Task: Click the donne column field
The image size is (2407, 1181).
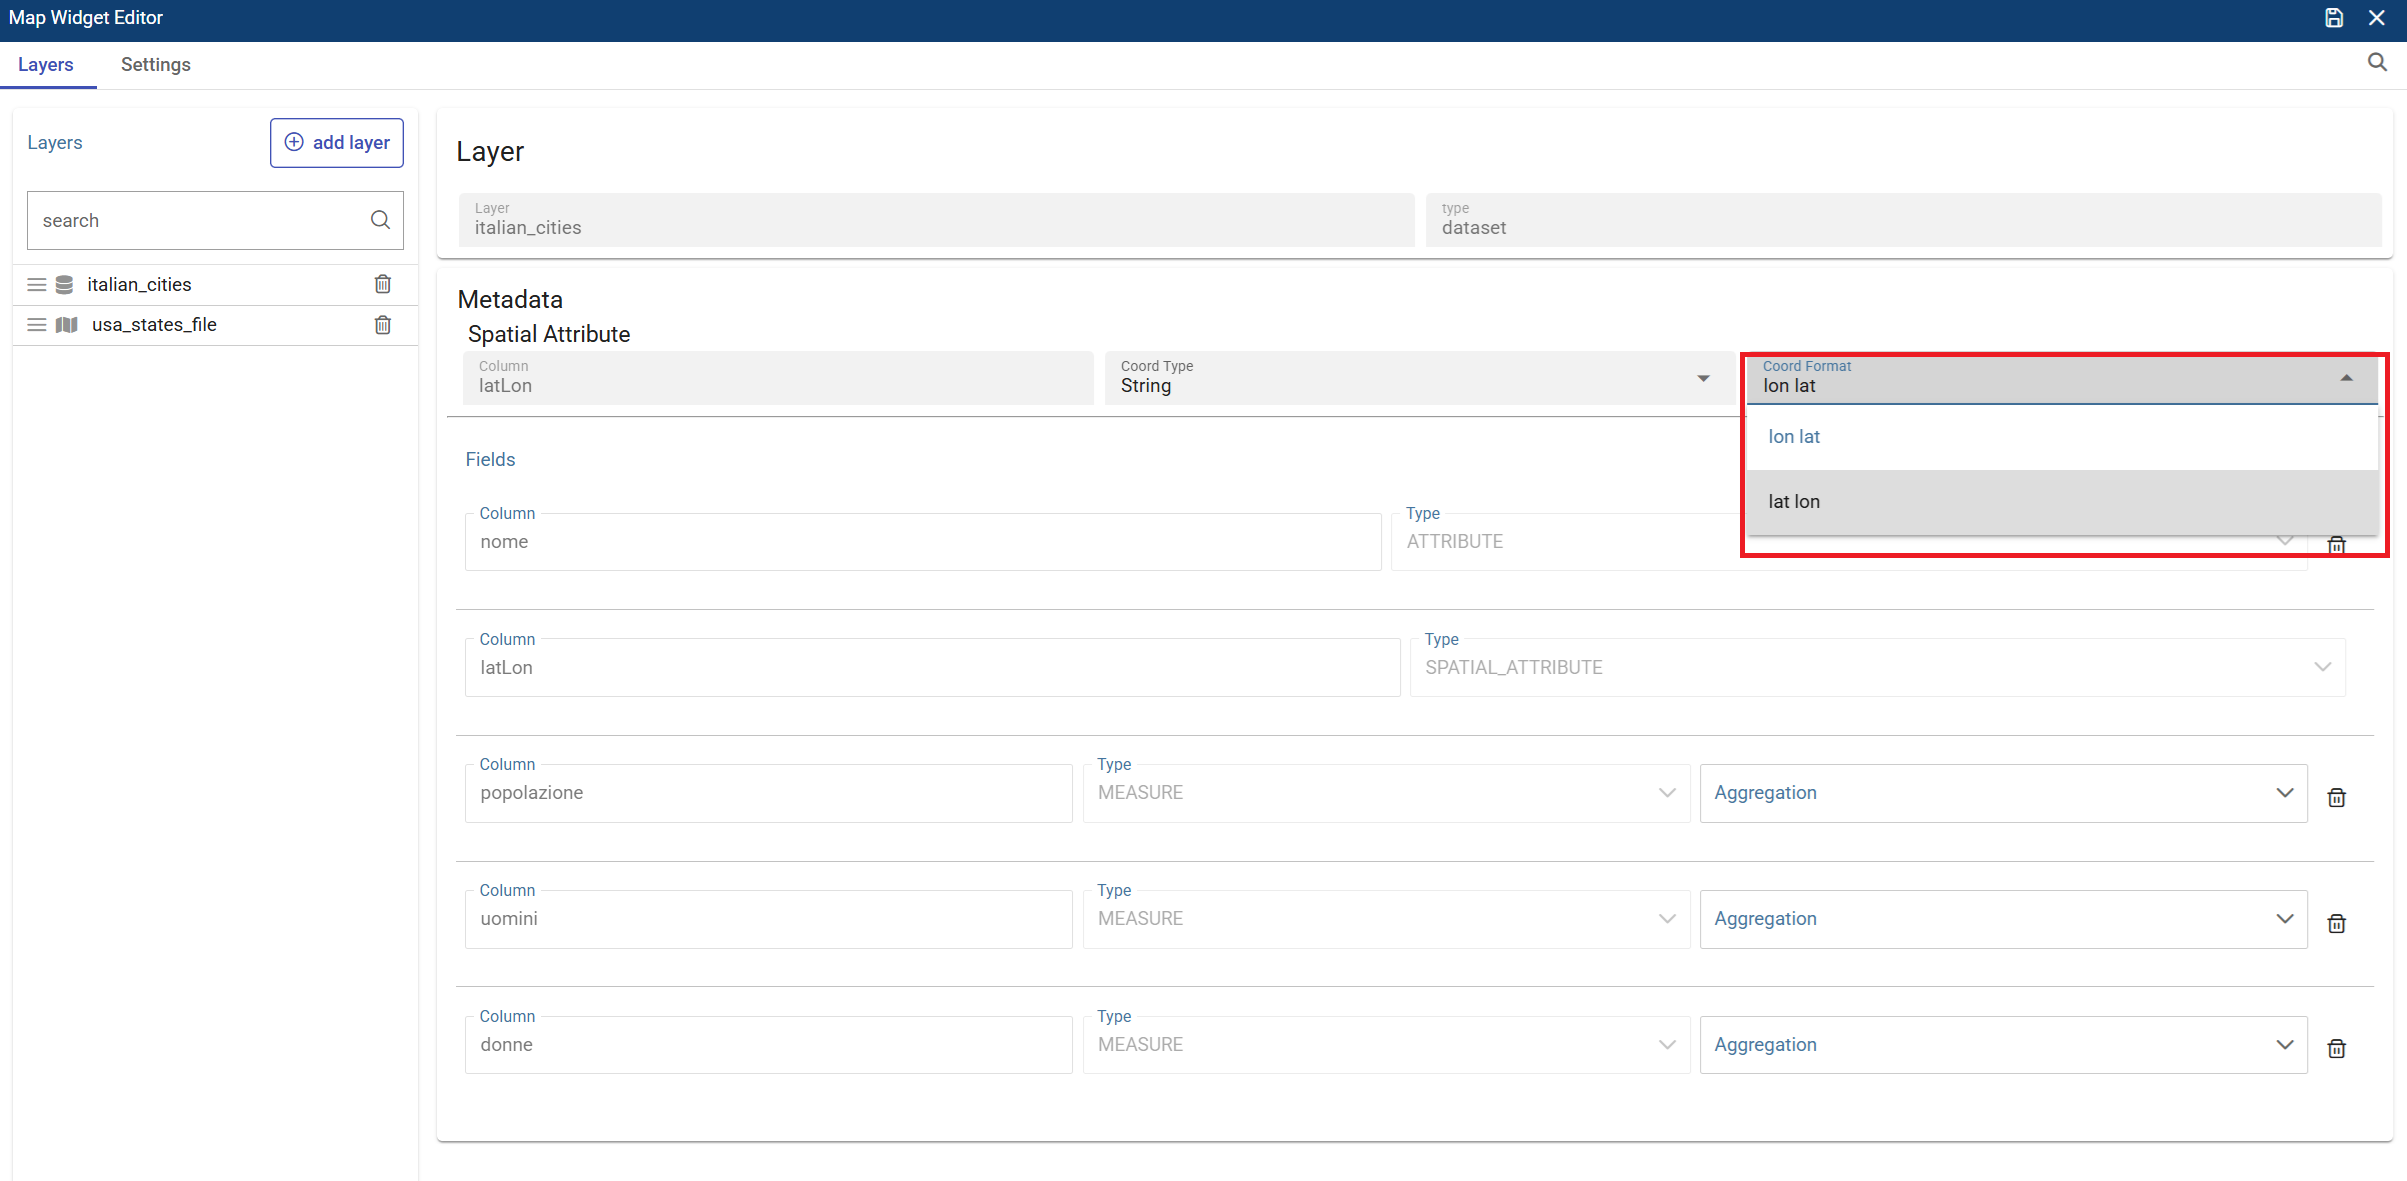Action: point(768,1045)
